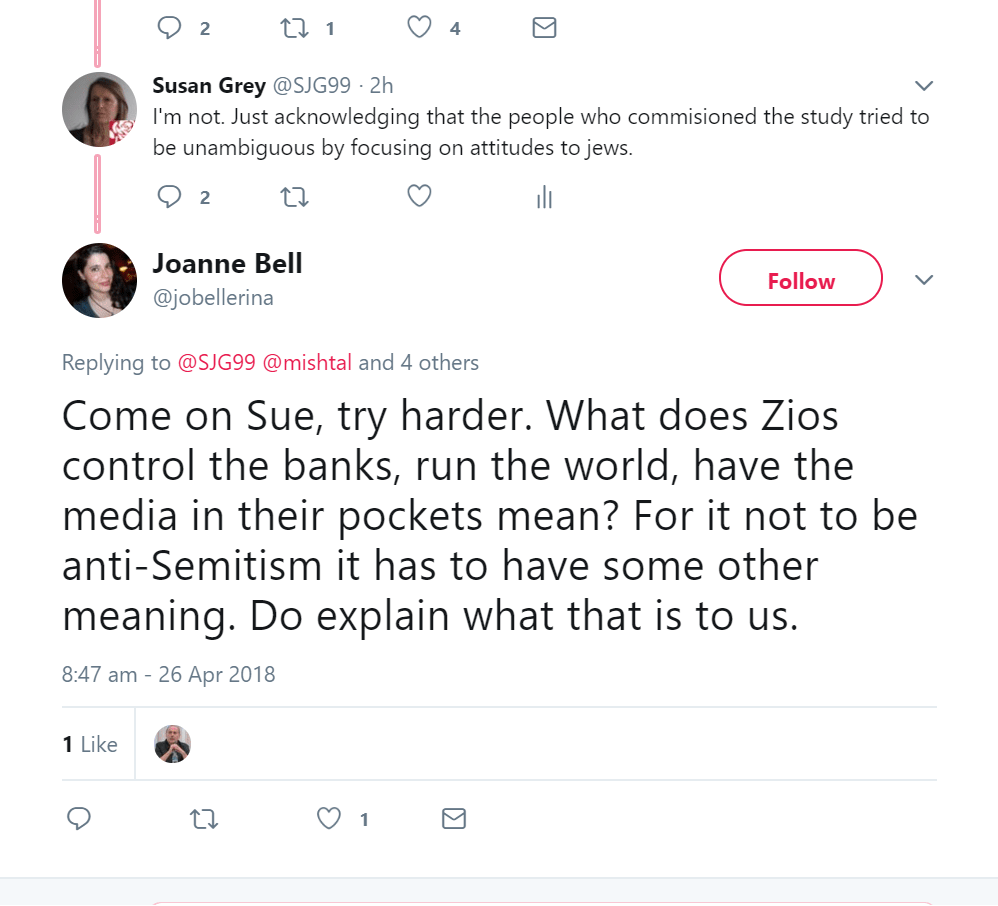Viewport: 998px width, 906px height.
Task: Reply to the top tweet with 2 replies
Action: pos(170,28)
